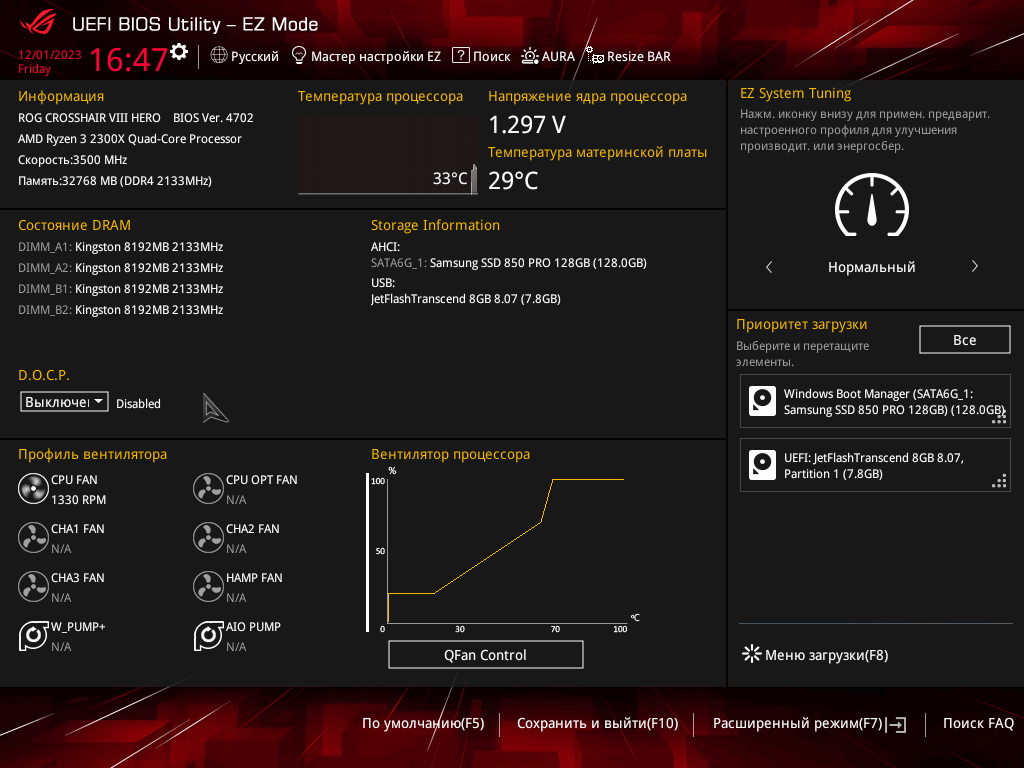Click the CHA3 FAN icon

coord(33,587)
